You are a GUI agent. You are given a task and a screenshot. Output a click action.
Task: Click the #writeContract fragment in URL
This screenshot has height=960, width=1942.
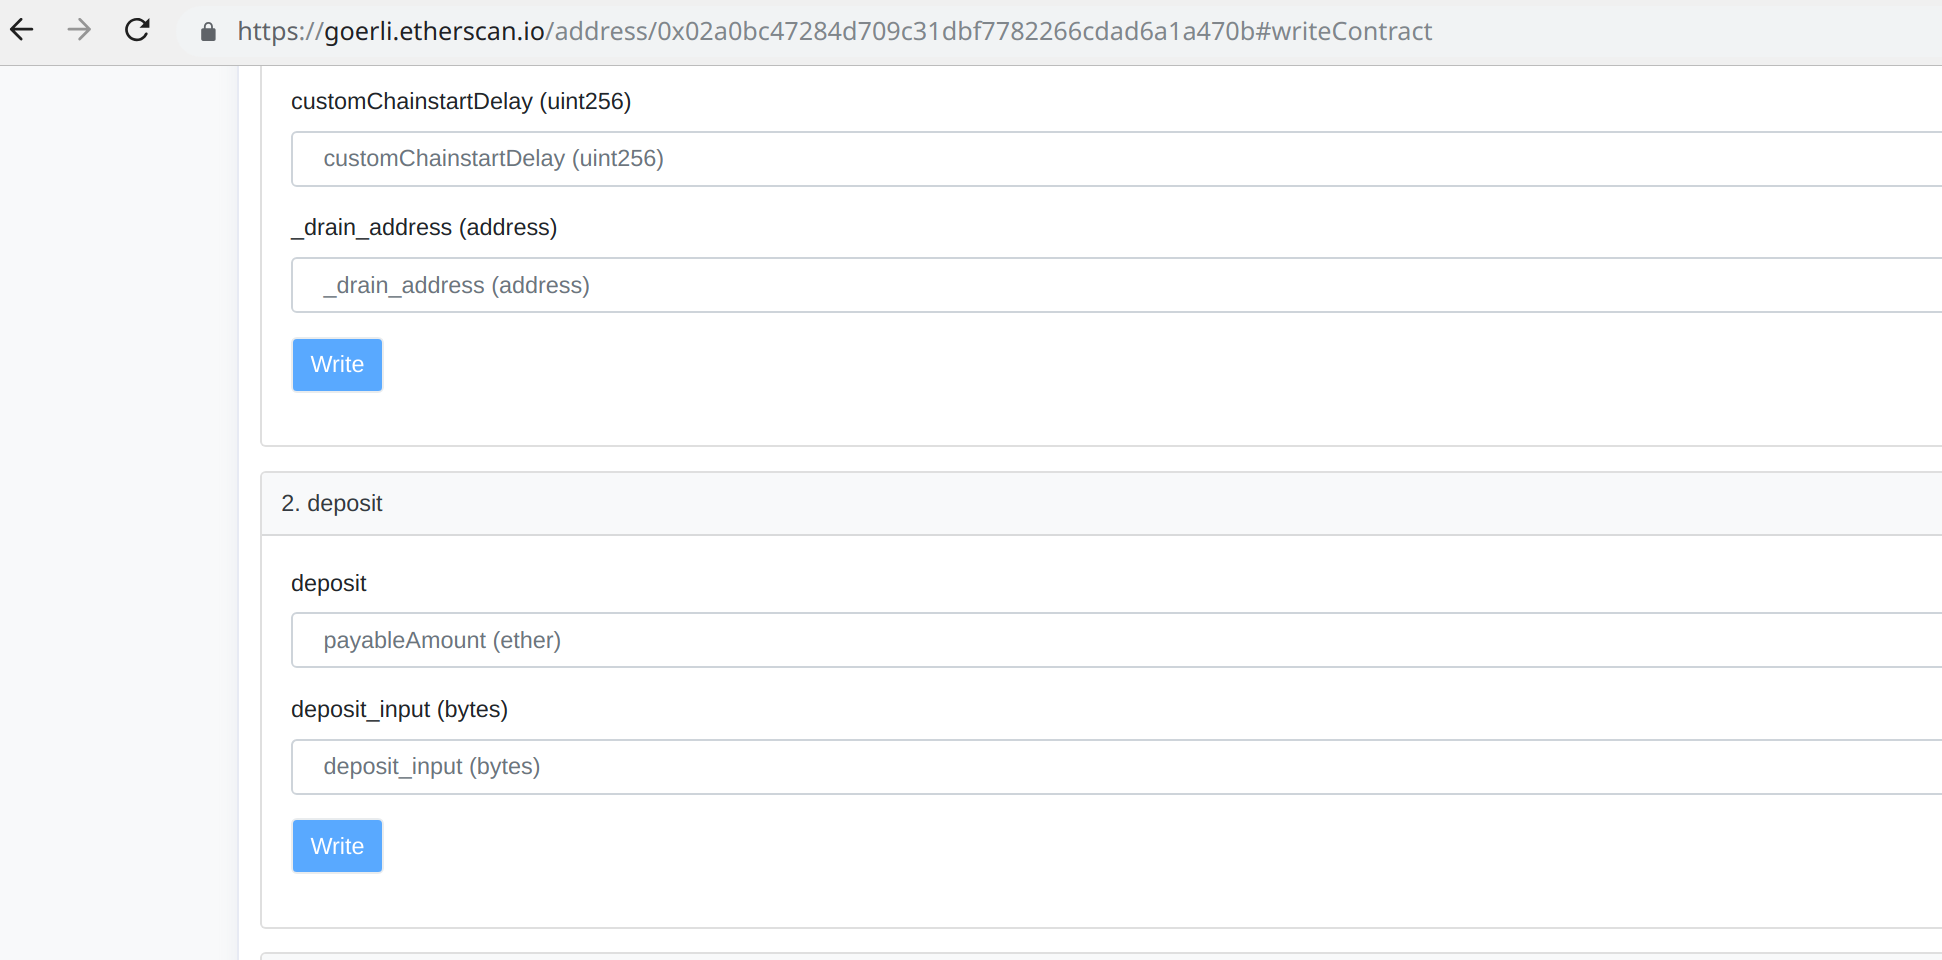pyautogui.click(x=1344, y=32)
